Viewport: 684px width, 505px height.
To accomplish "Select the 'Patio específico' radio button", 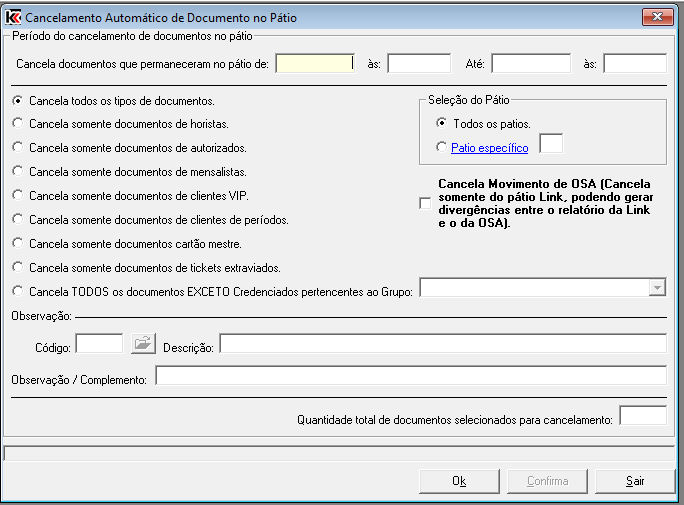I will (442, 148).
